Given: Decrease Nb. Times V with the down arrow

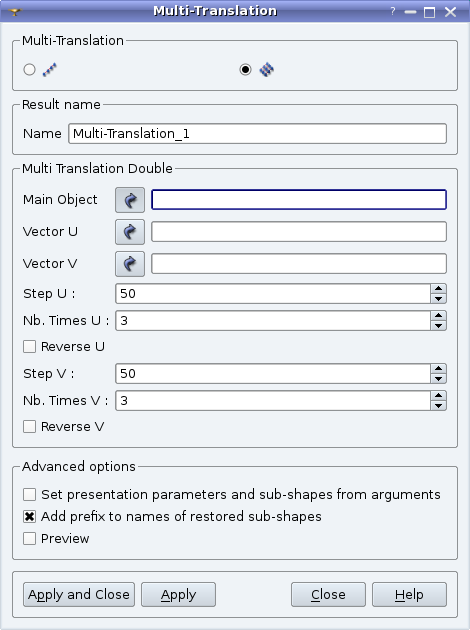Looking at the screenshot, I should click(x=438, y=406).
